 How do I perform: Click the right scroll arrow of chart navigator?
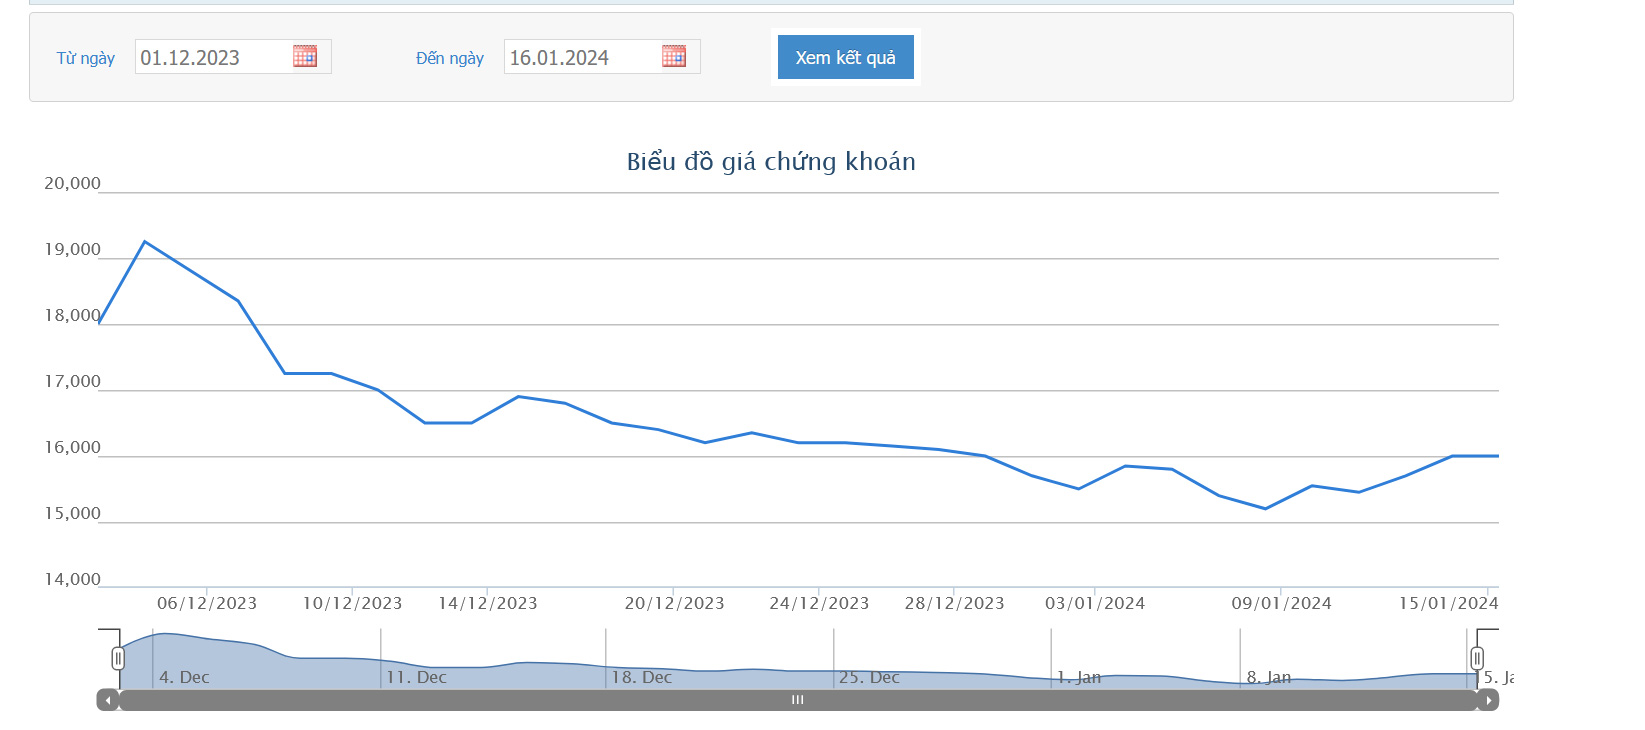click(1488, 700)
